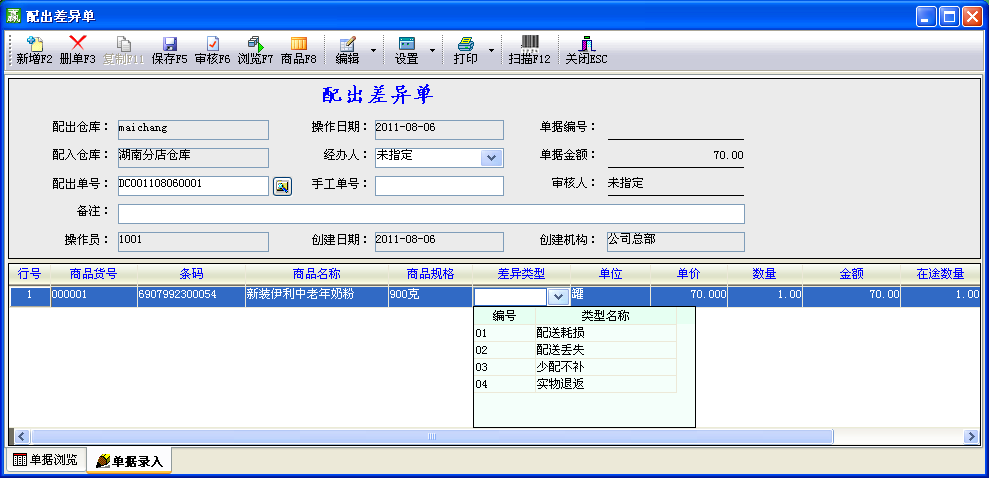Click the product code cell 000001
The height and width of the screenshot is (478, 989).
click(93, 296)
